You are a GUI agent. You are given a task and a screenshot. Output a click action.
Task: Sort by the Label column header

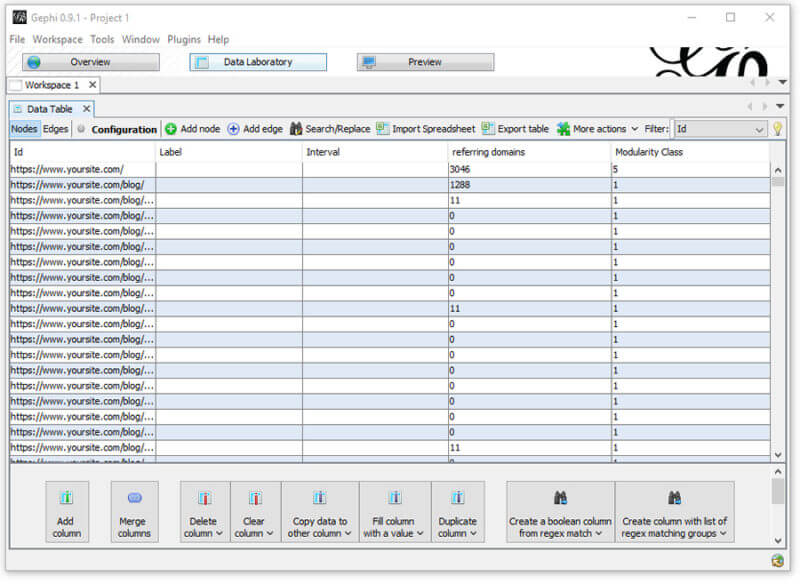(229, 152)
